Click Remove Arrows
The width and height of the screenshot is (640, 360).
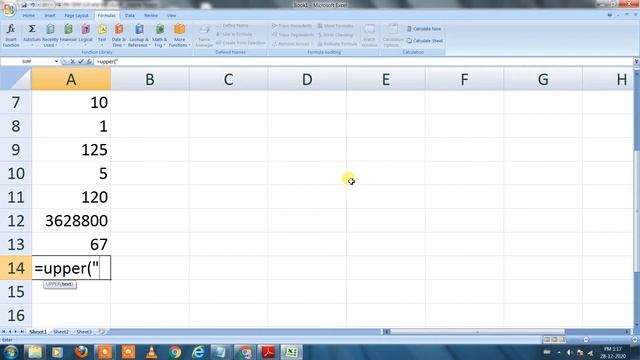(x=291, y=44)
